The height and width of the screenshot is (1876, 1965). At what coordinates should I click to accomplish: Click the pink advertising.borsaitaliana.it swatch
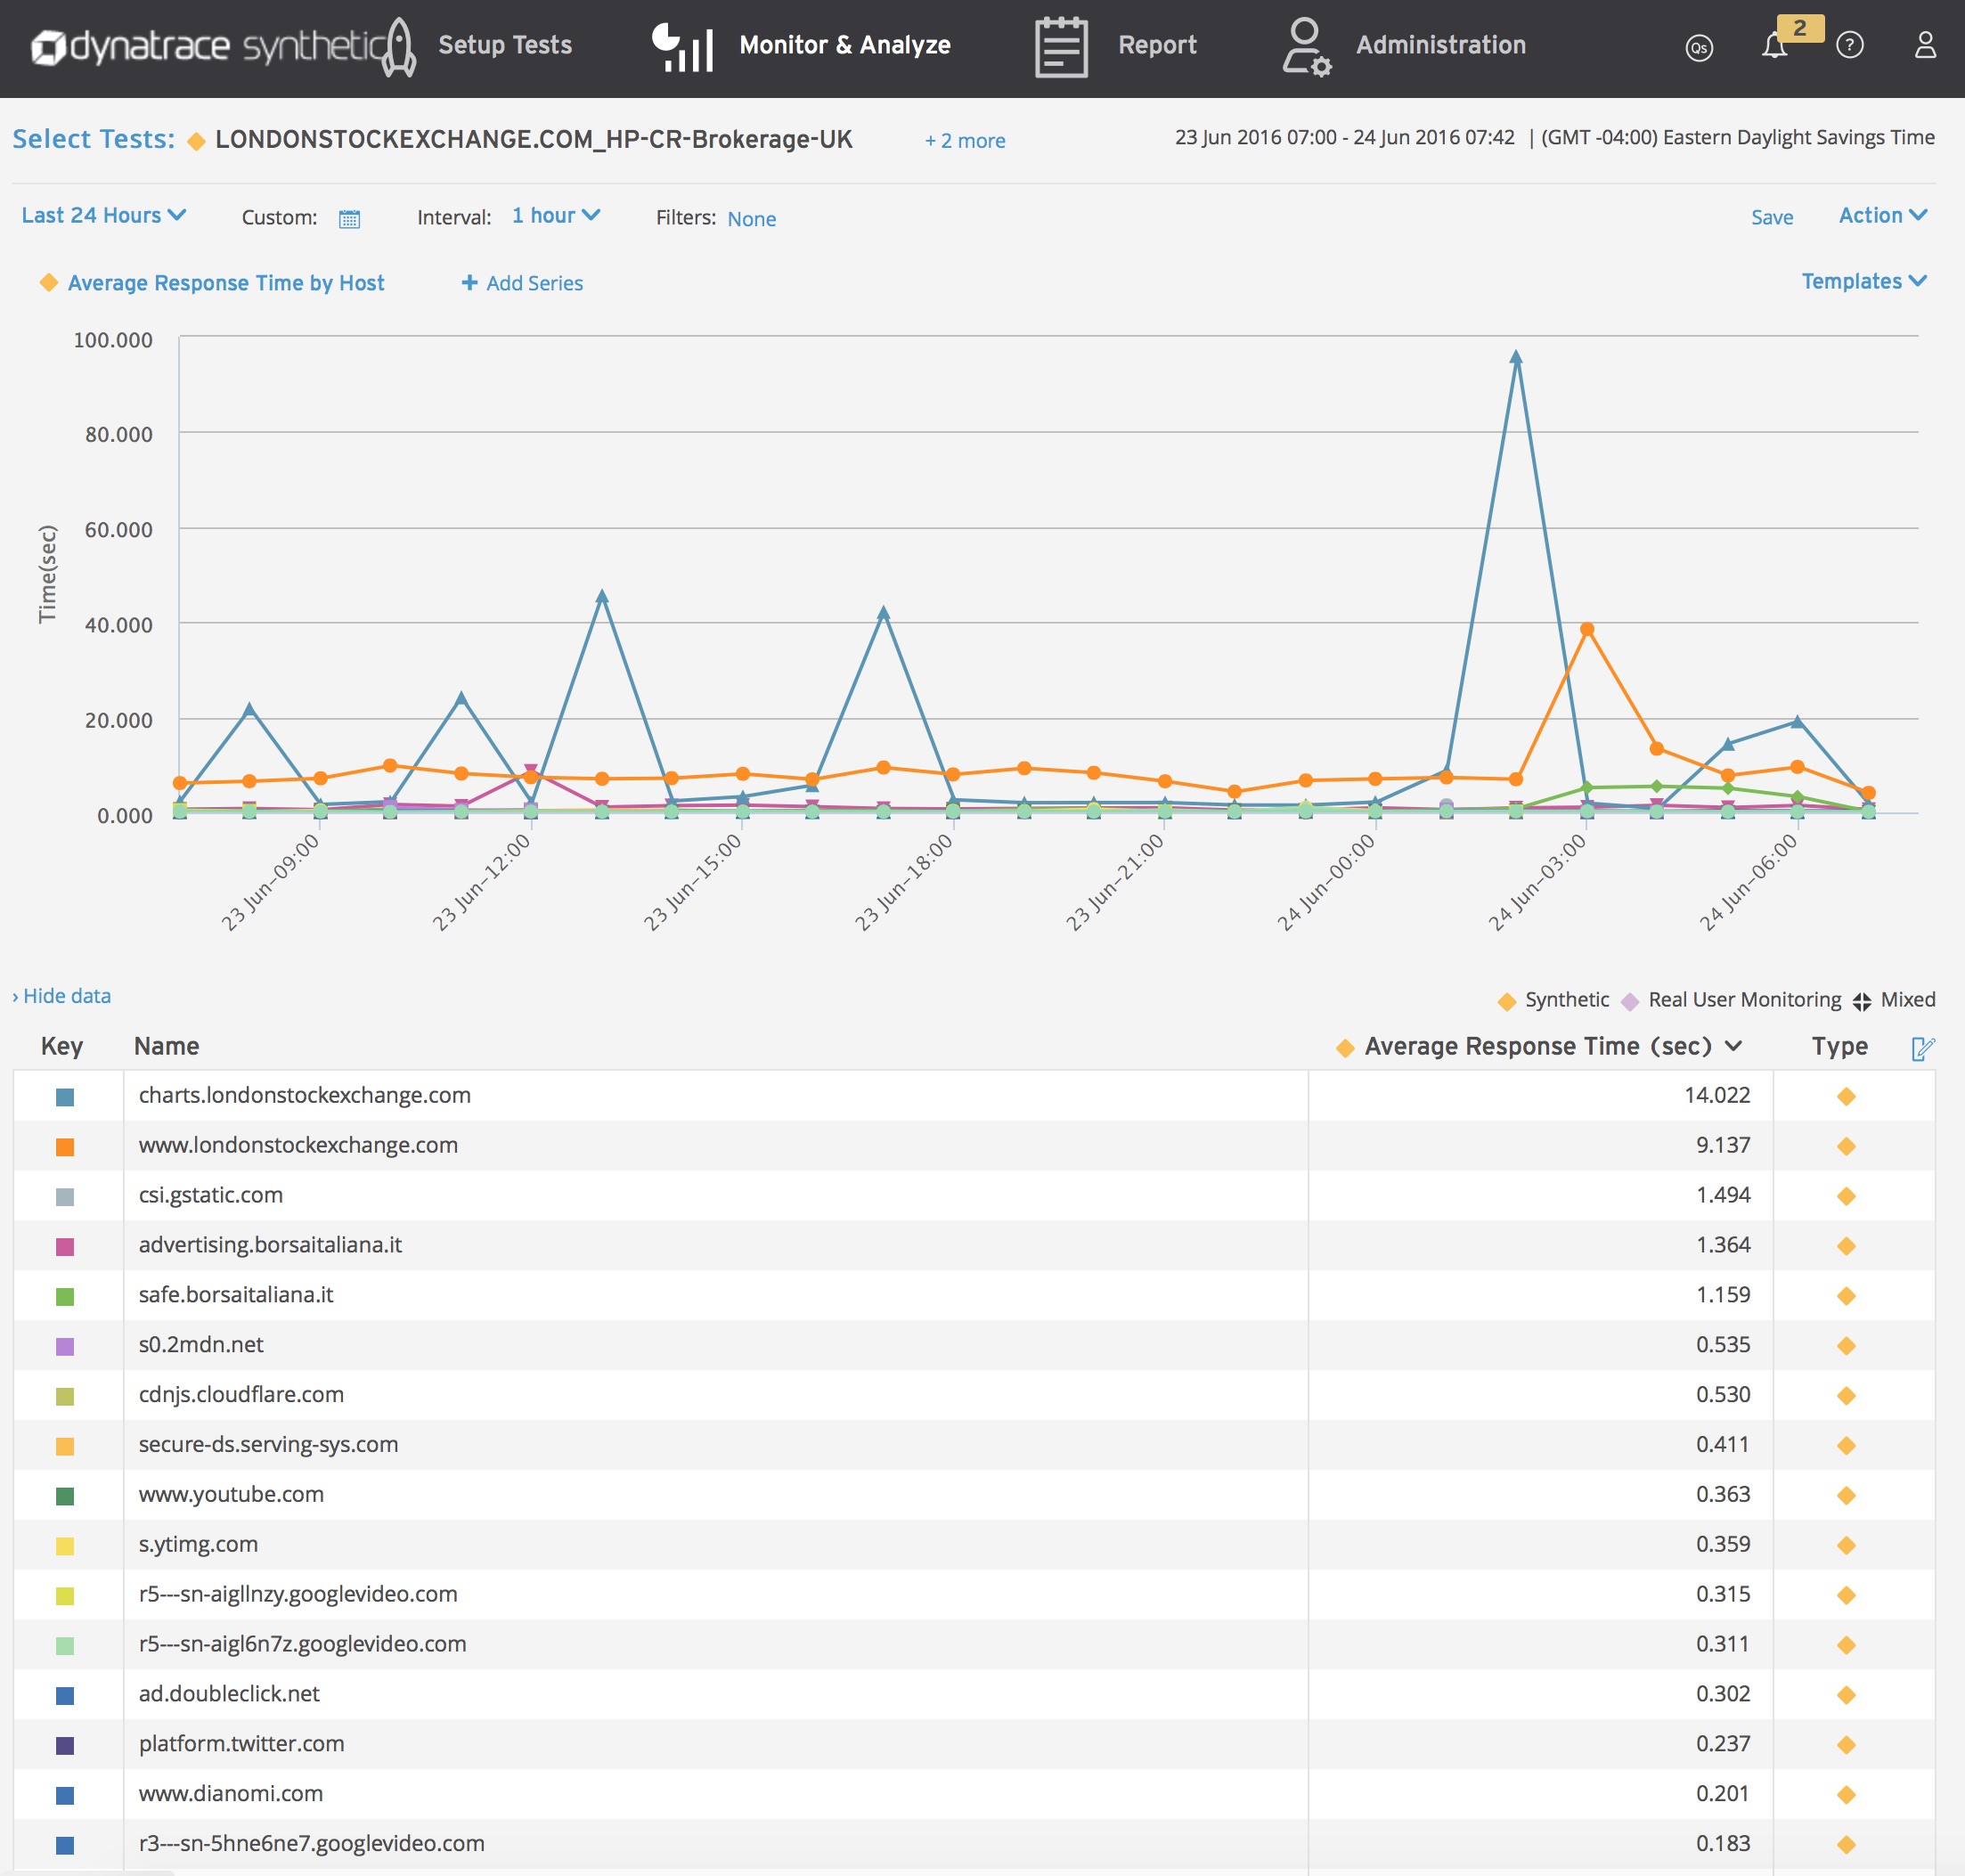pos(65,1247)
